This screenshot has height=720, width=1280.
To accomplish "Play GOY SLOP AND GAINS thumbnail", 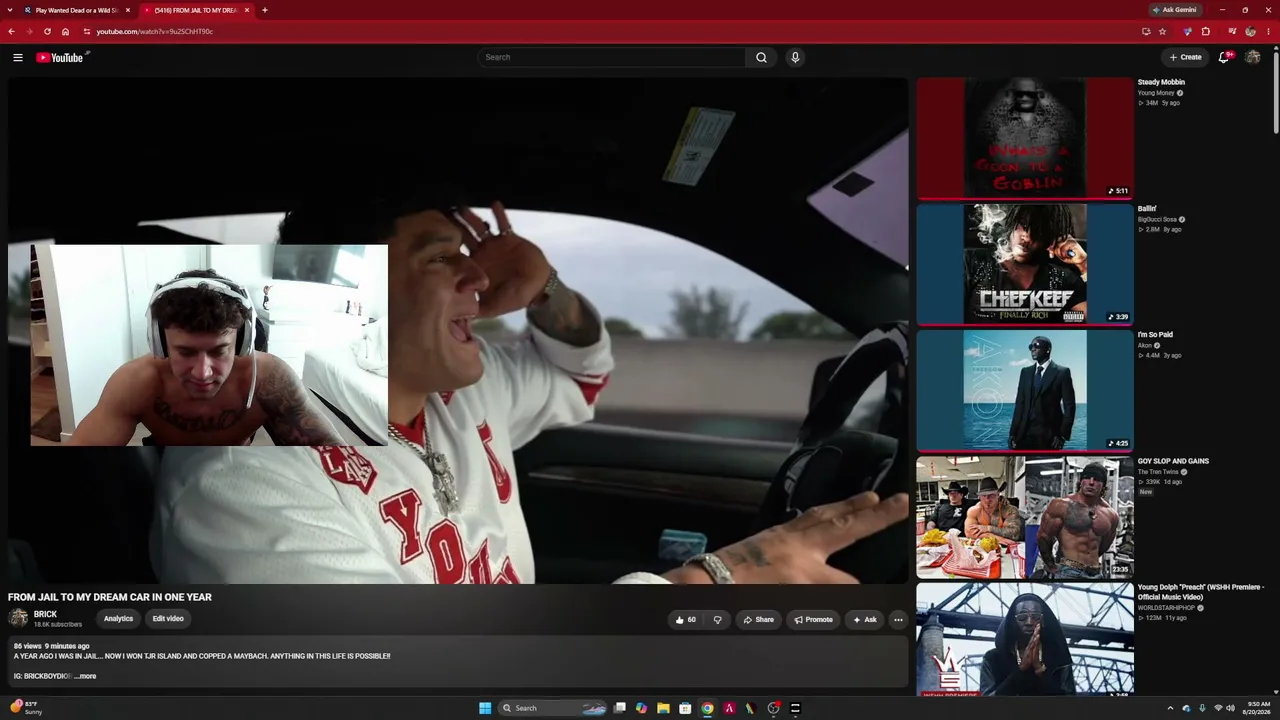I will [1025, 517].
